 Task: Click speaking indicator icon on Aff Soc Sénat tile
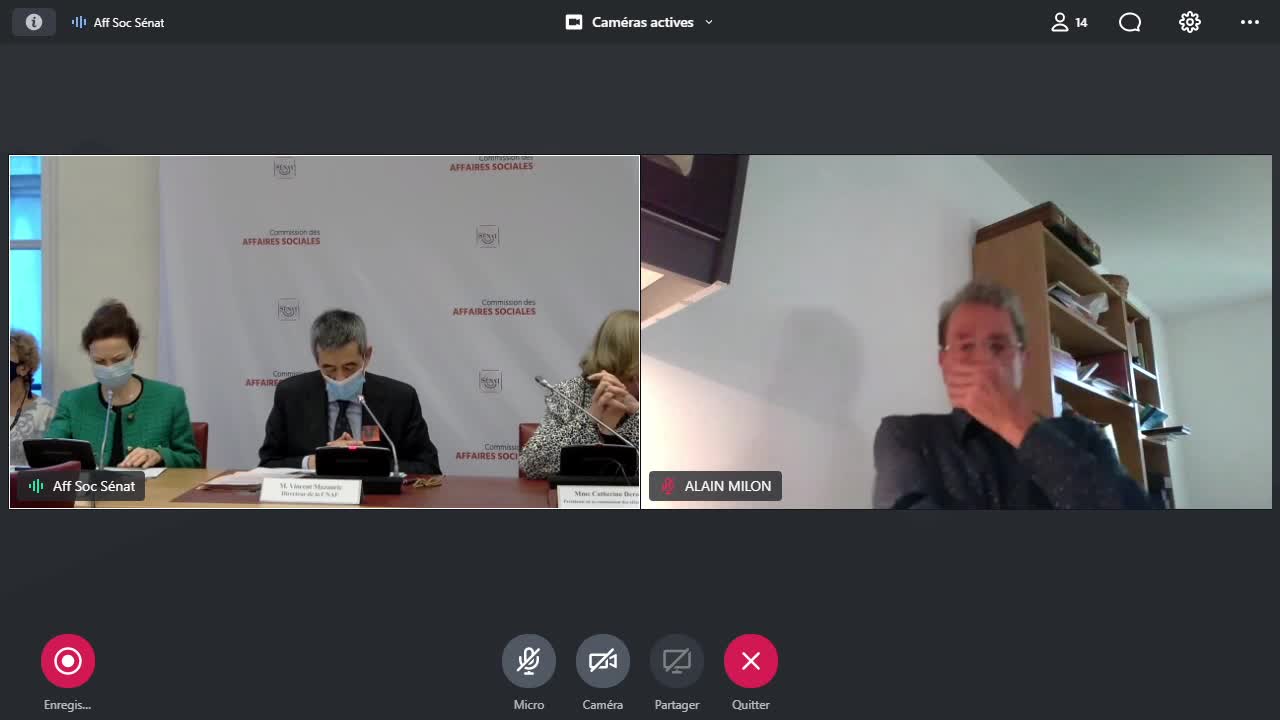(37, 486)
